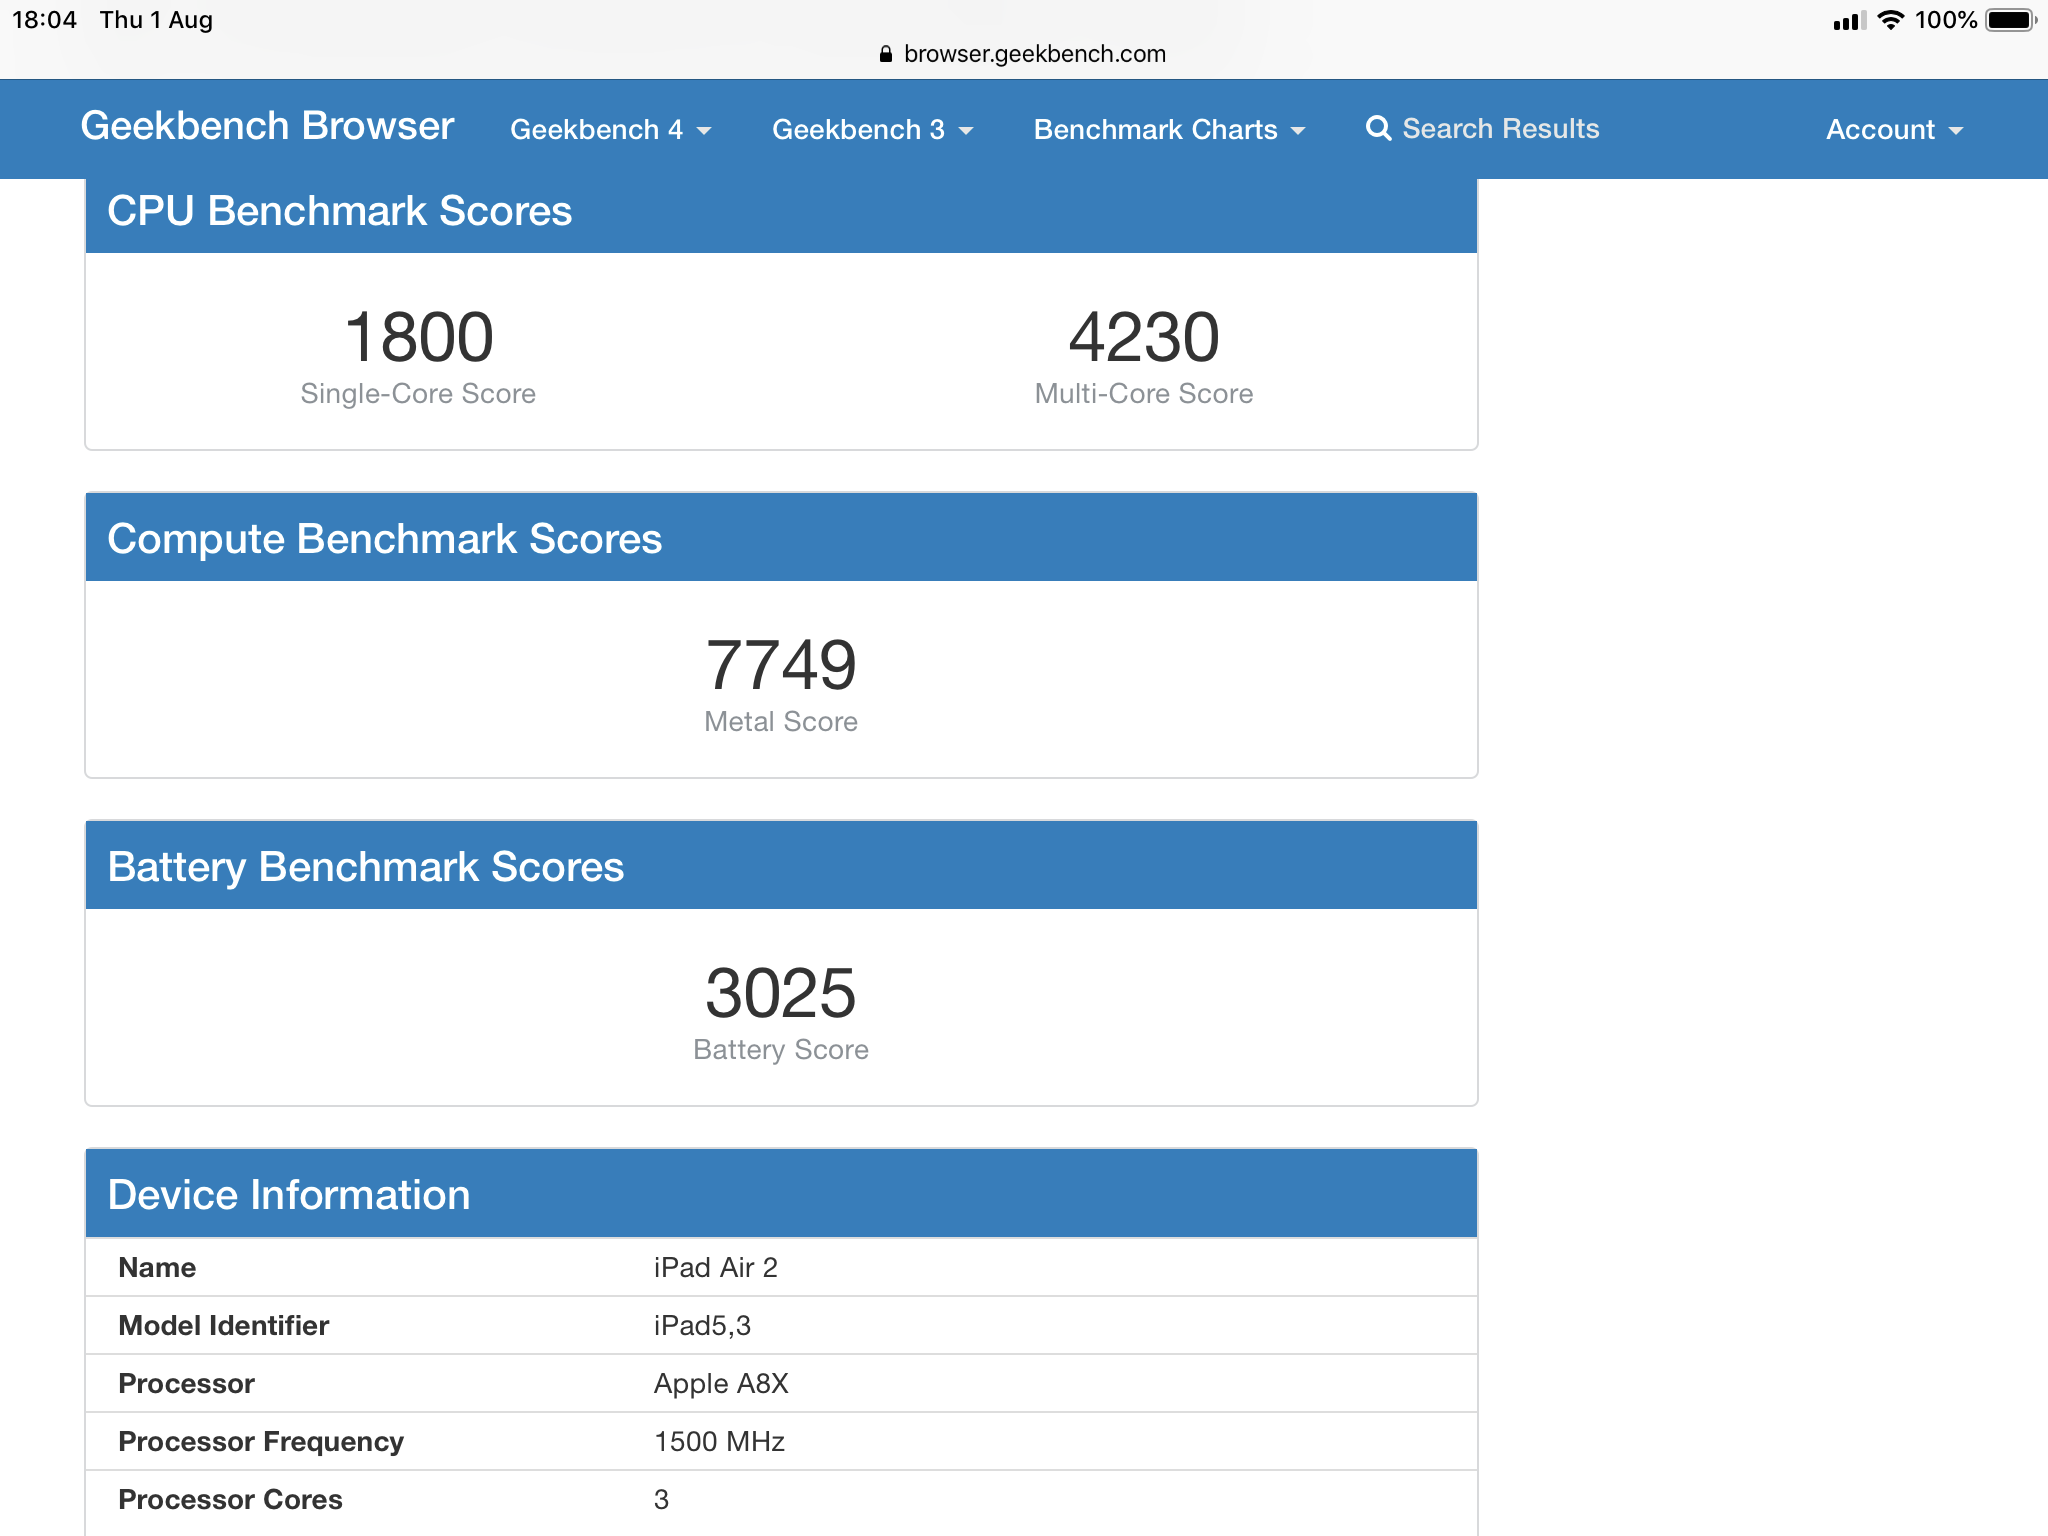Tap the 18:04 clock in status bar

pyautogui.click(x=44, y=20)
